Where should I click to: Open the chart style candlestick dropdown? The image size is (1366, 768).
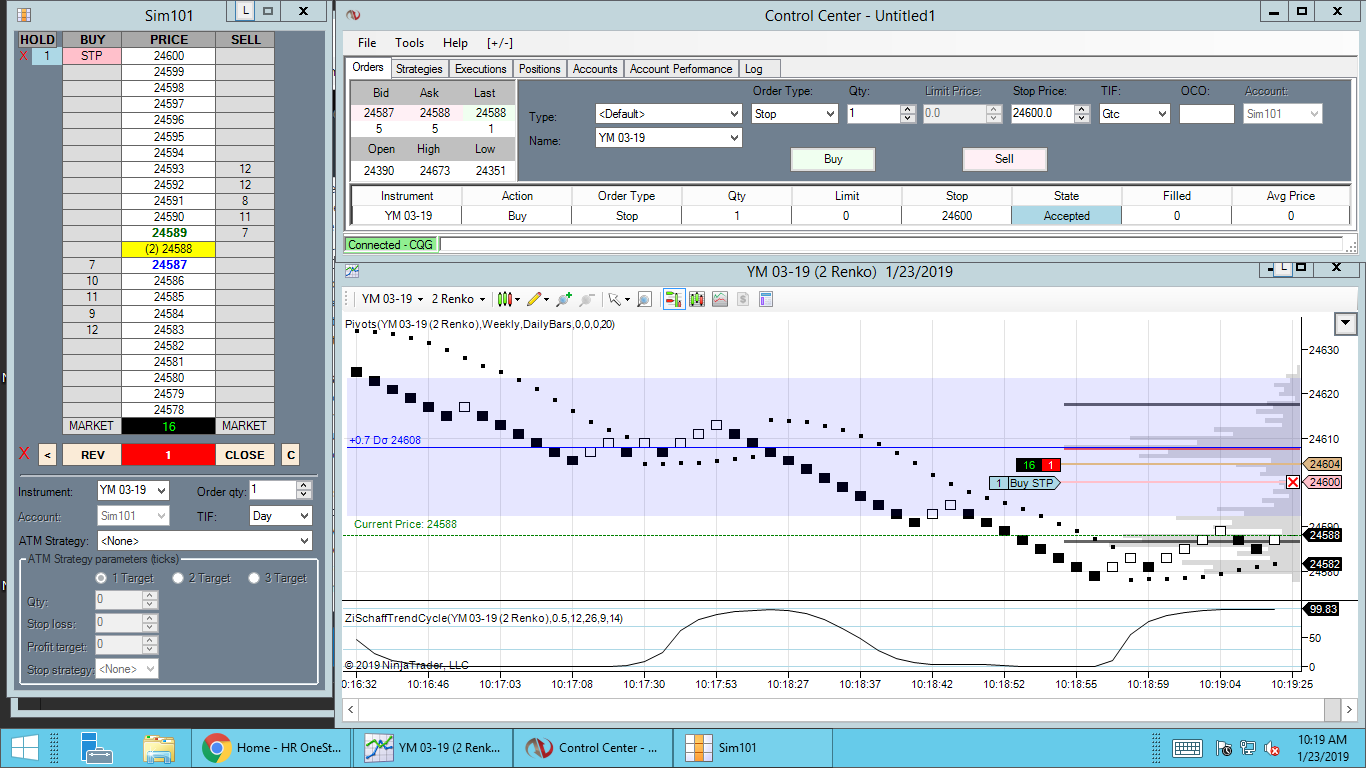tap(508, 299)
